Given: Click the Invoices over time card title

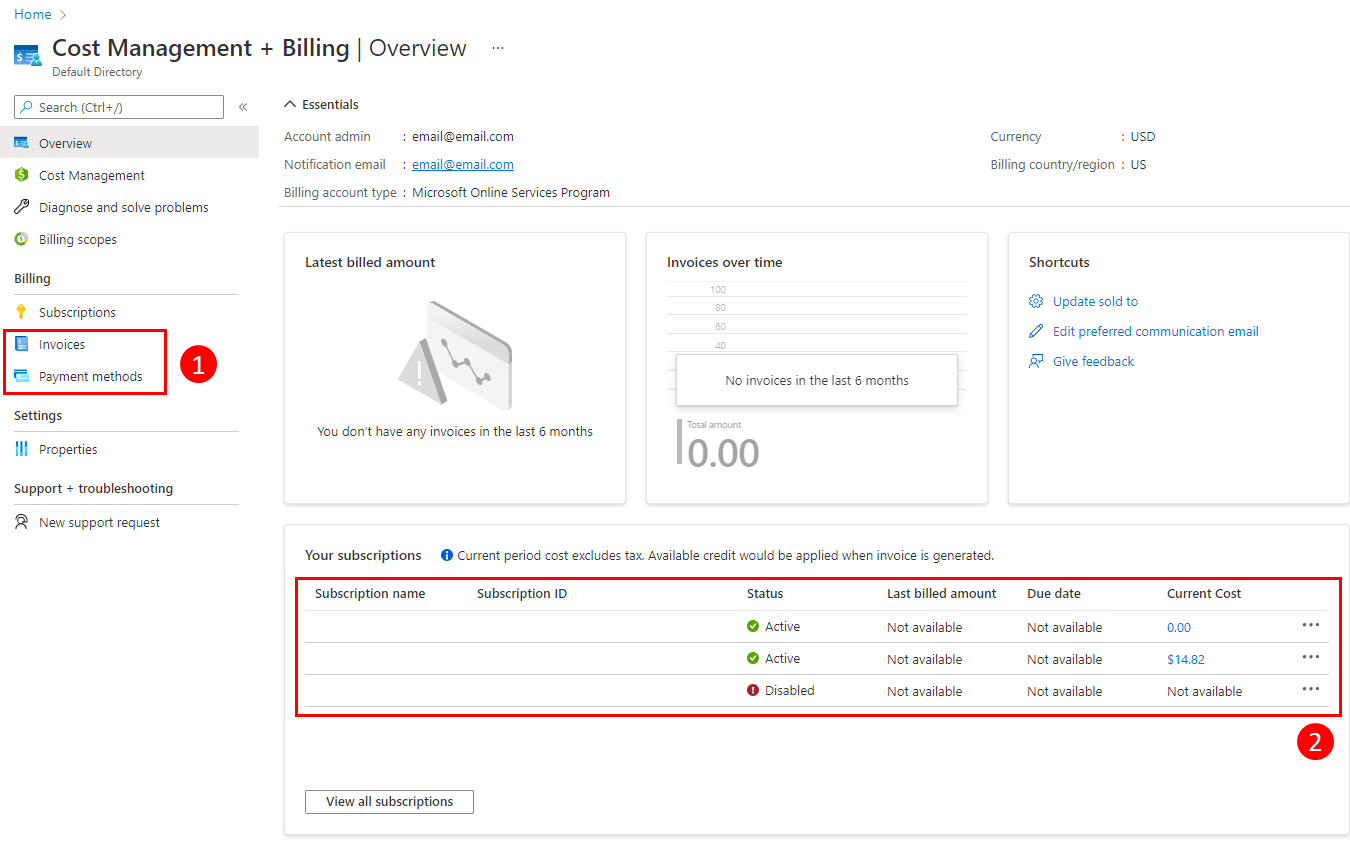Looking at the screenshot, I should point(725,262).
